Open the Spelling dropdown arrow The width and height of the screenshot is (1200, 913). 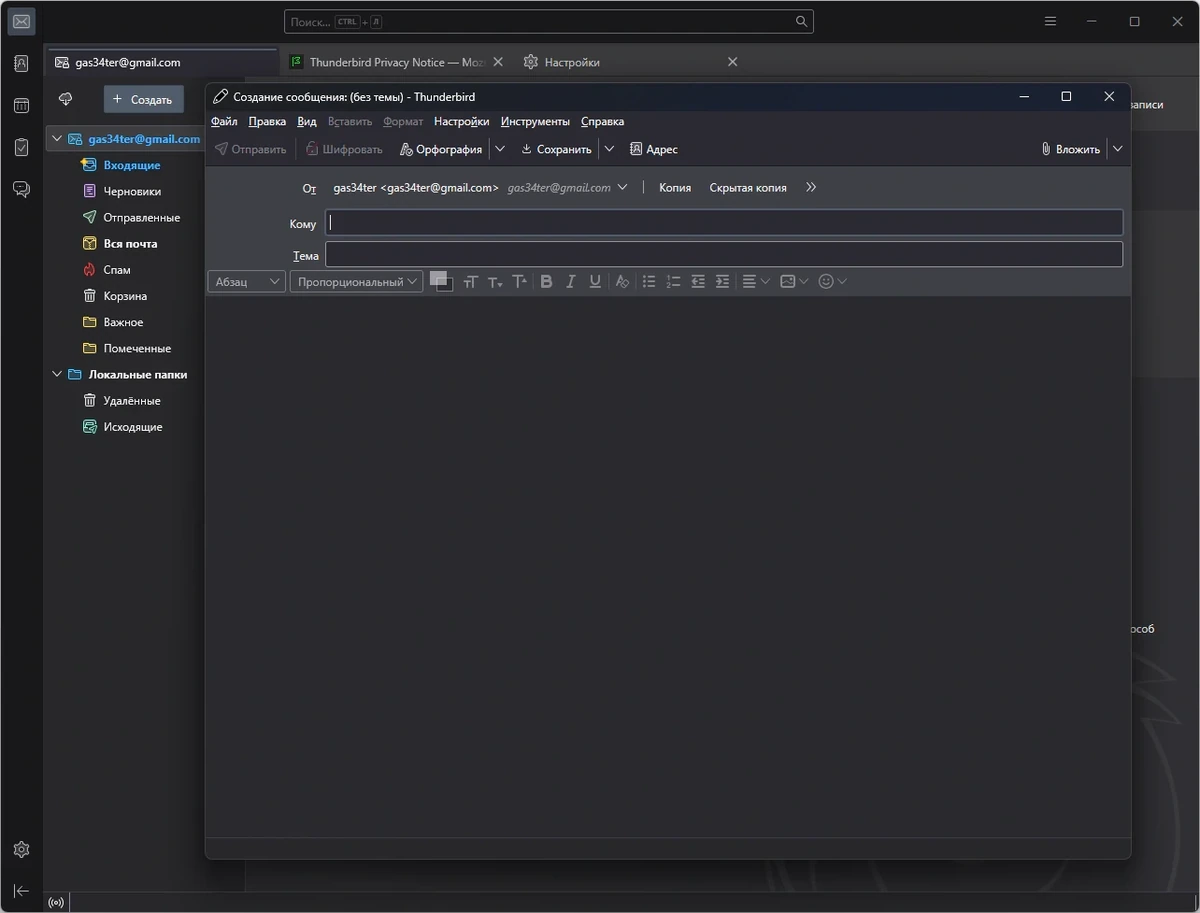pyautogui.click(x=500, y=149)
